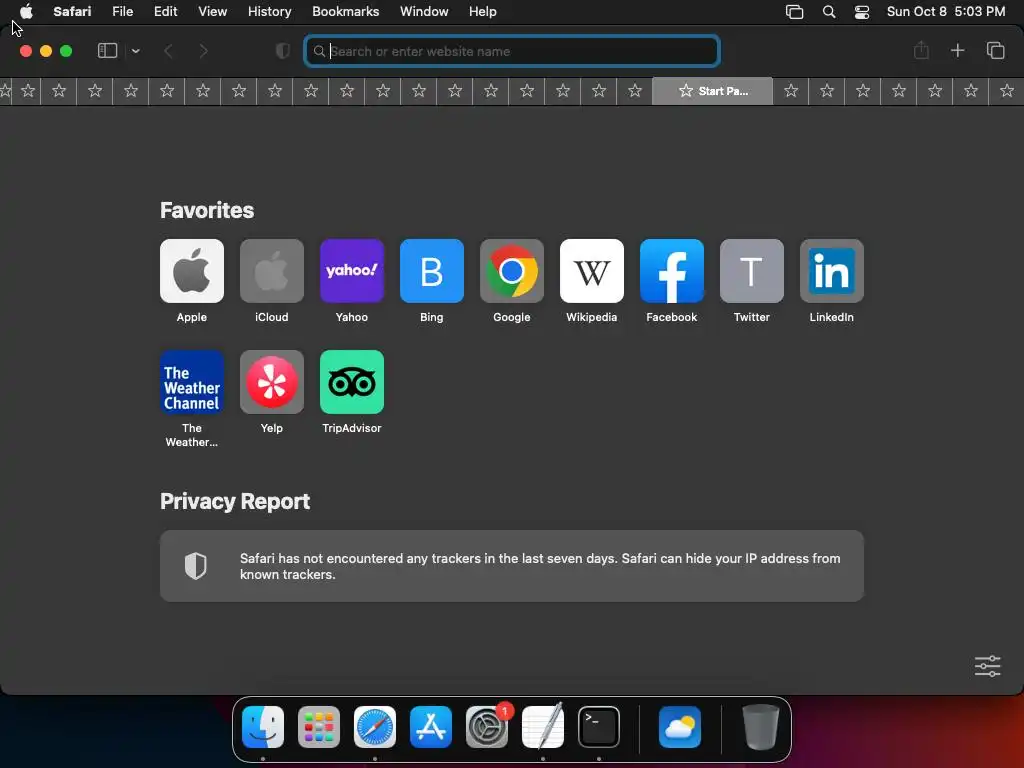Show the tab overview
Viewport: 1024px width, 768px height.
click(995, 50)
